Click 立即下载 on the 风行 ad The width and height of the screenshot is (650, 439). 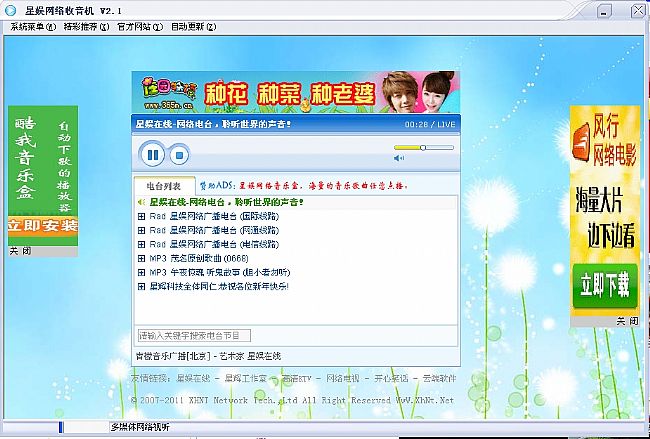(605, 286)
